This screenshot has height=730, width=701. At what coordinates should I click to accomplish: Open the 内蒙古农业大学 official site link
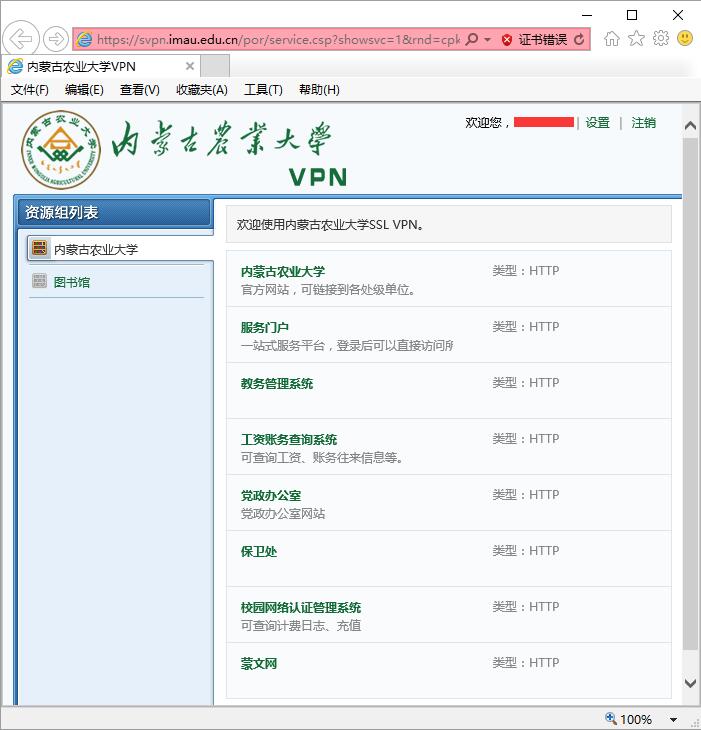[x=283, y=272]
